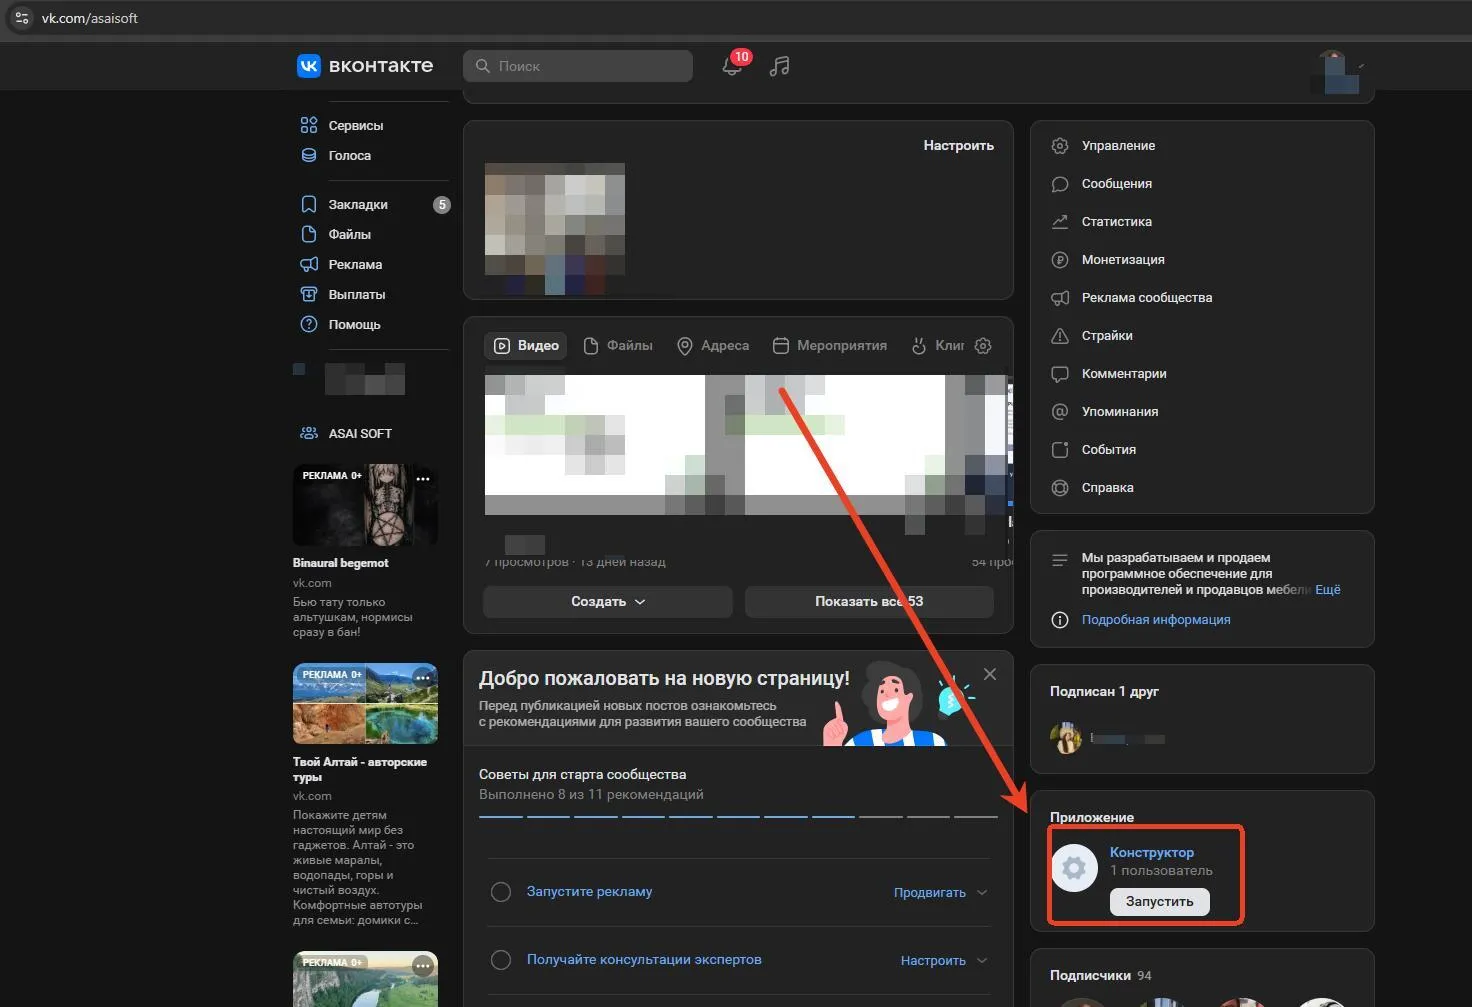Open the notifications bell
This screenshot has width=1472, height=1007.
coord(732,66)
